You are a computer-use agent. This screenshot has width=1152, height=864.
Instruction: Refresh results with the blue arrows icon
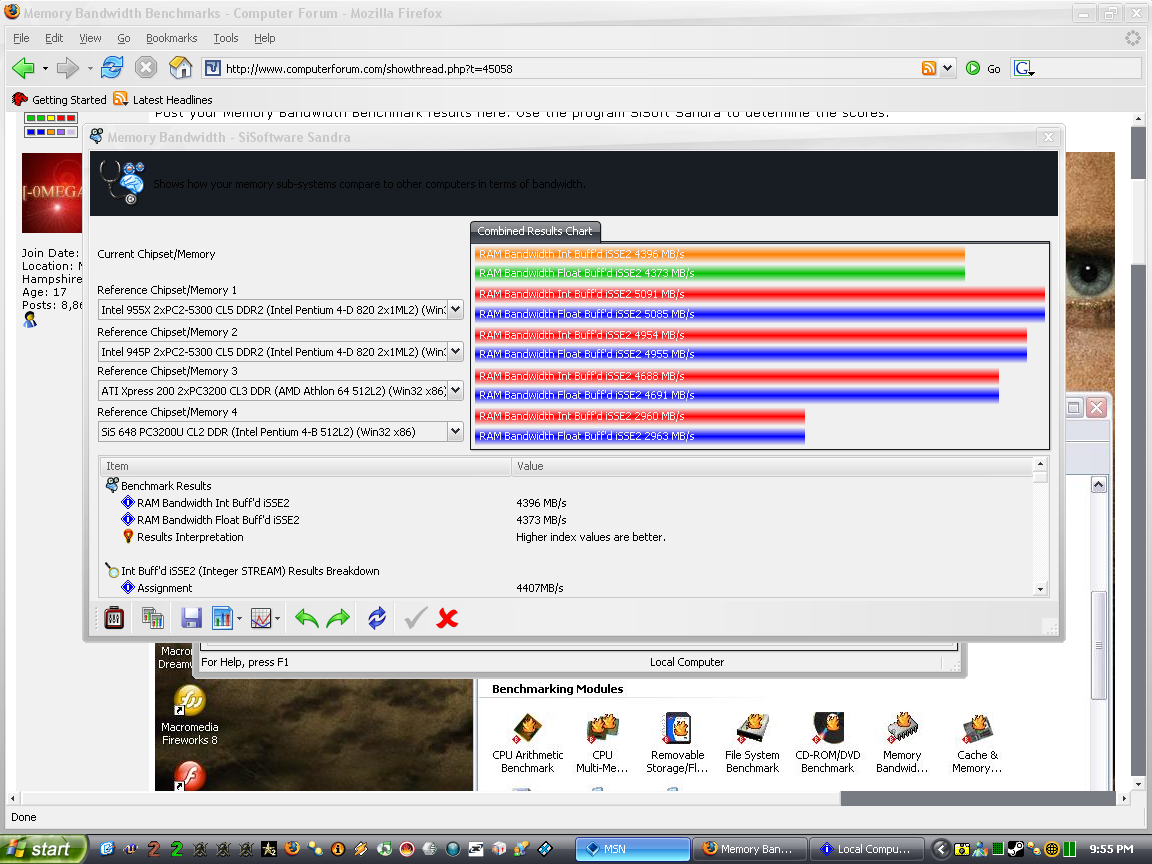pos(377,618)
